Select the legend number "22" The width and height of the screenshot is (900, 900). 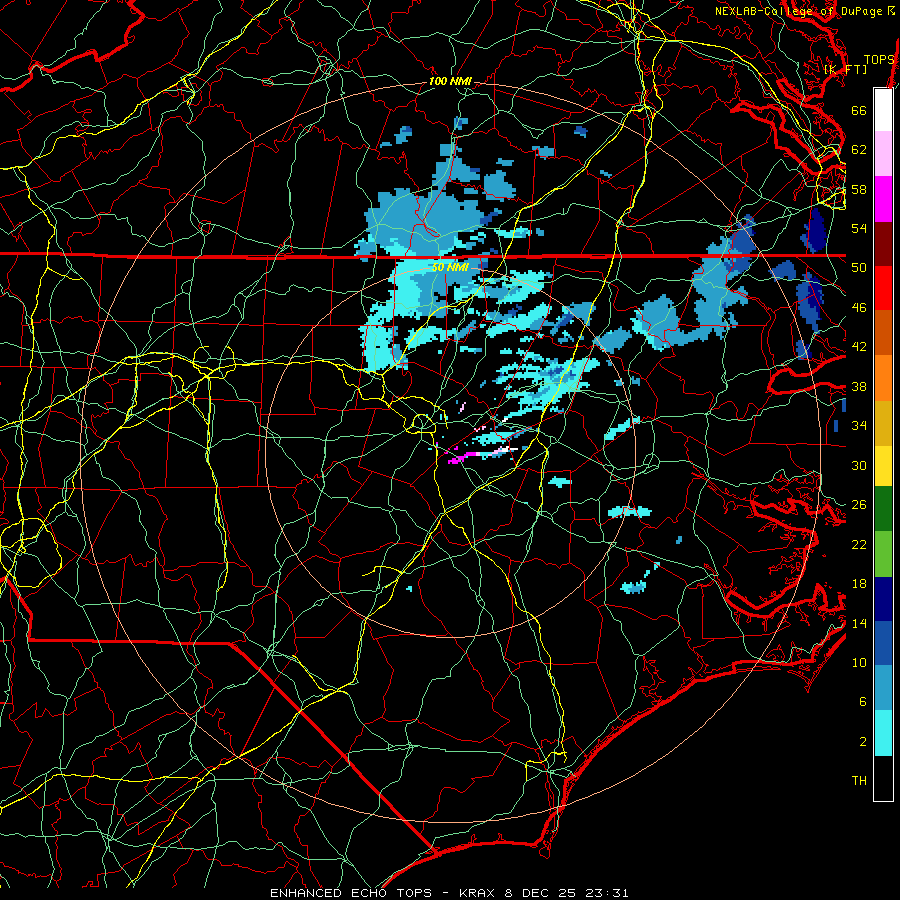[x=859, y=544]
